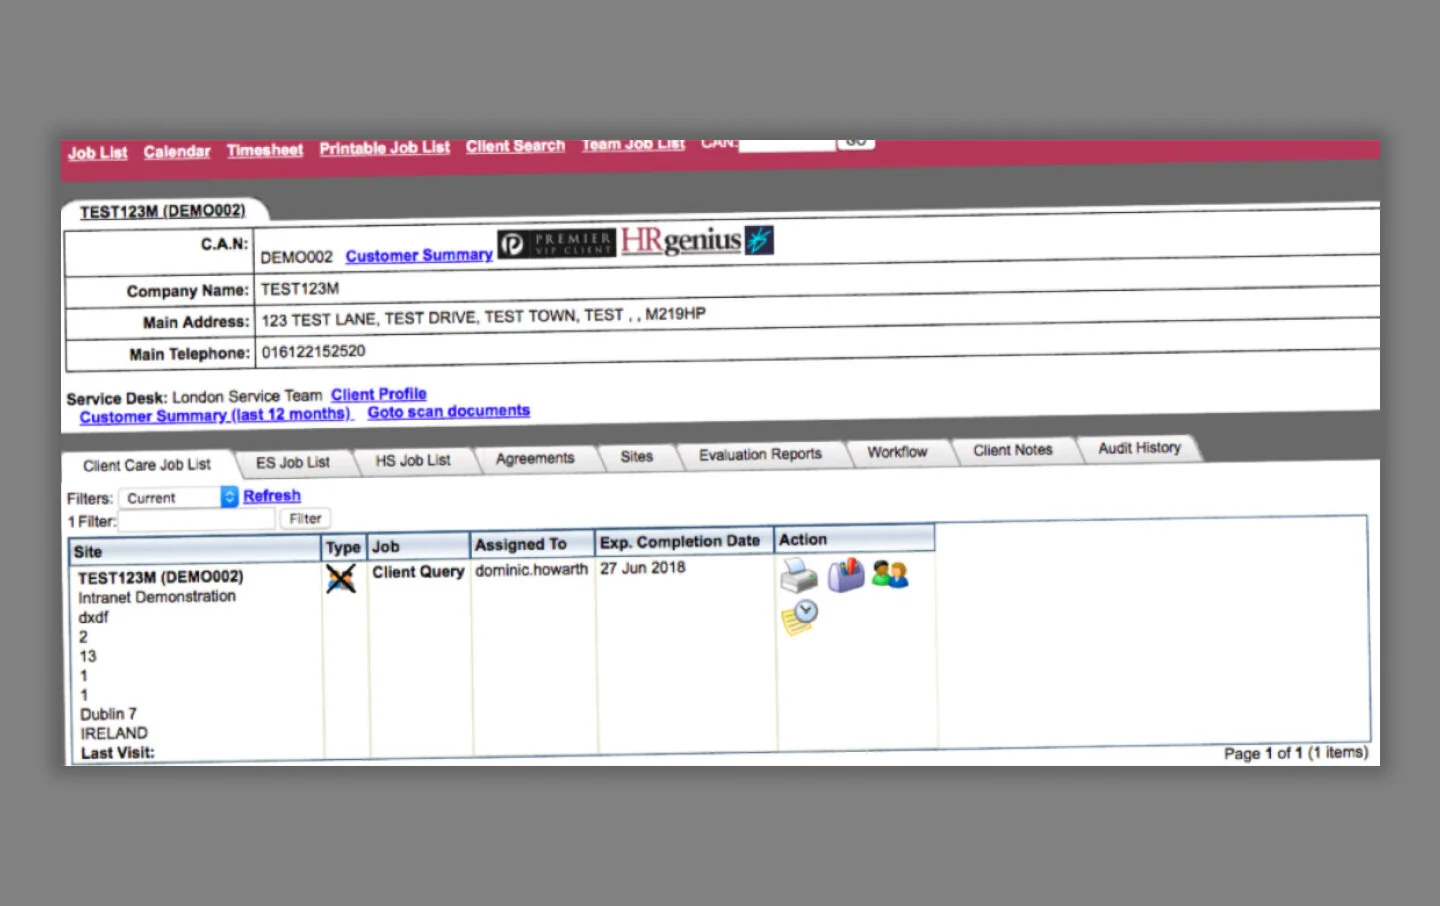Click the two-people users icon in Action
The width and height of the screenshot is (1440, 906).
889,574
